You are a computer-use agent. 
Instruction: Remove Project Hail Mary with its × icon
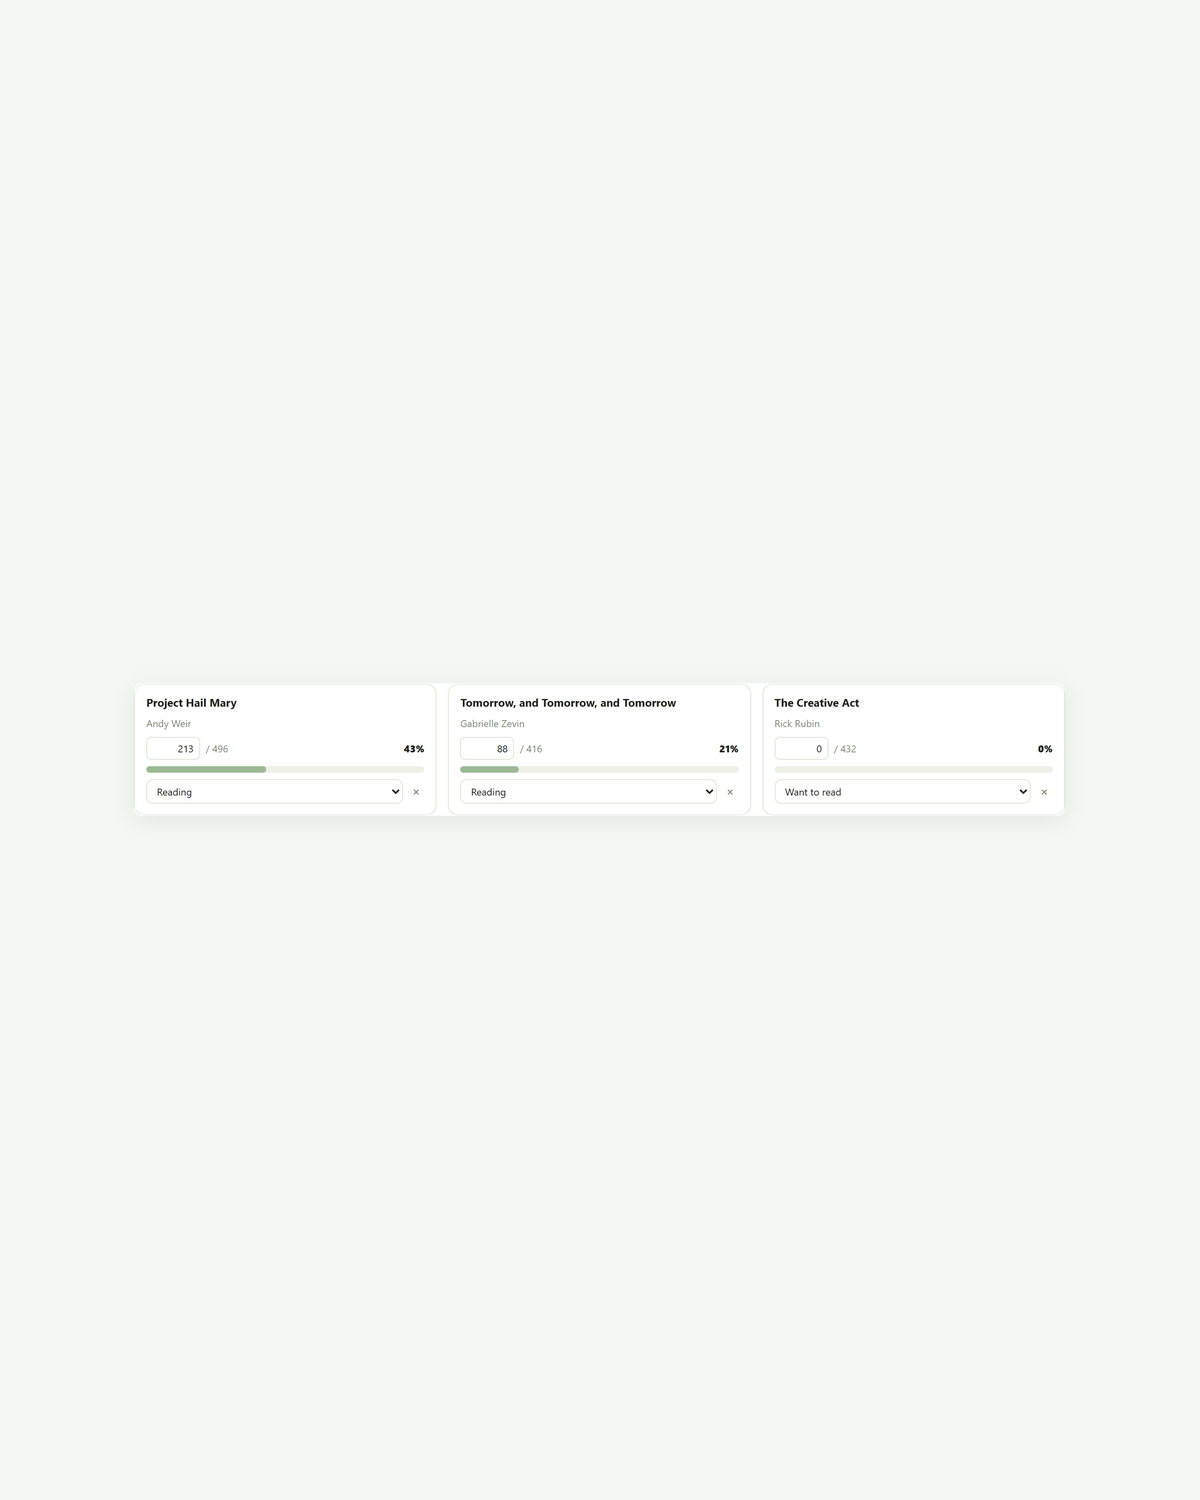416,792
